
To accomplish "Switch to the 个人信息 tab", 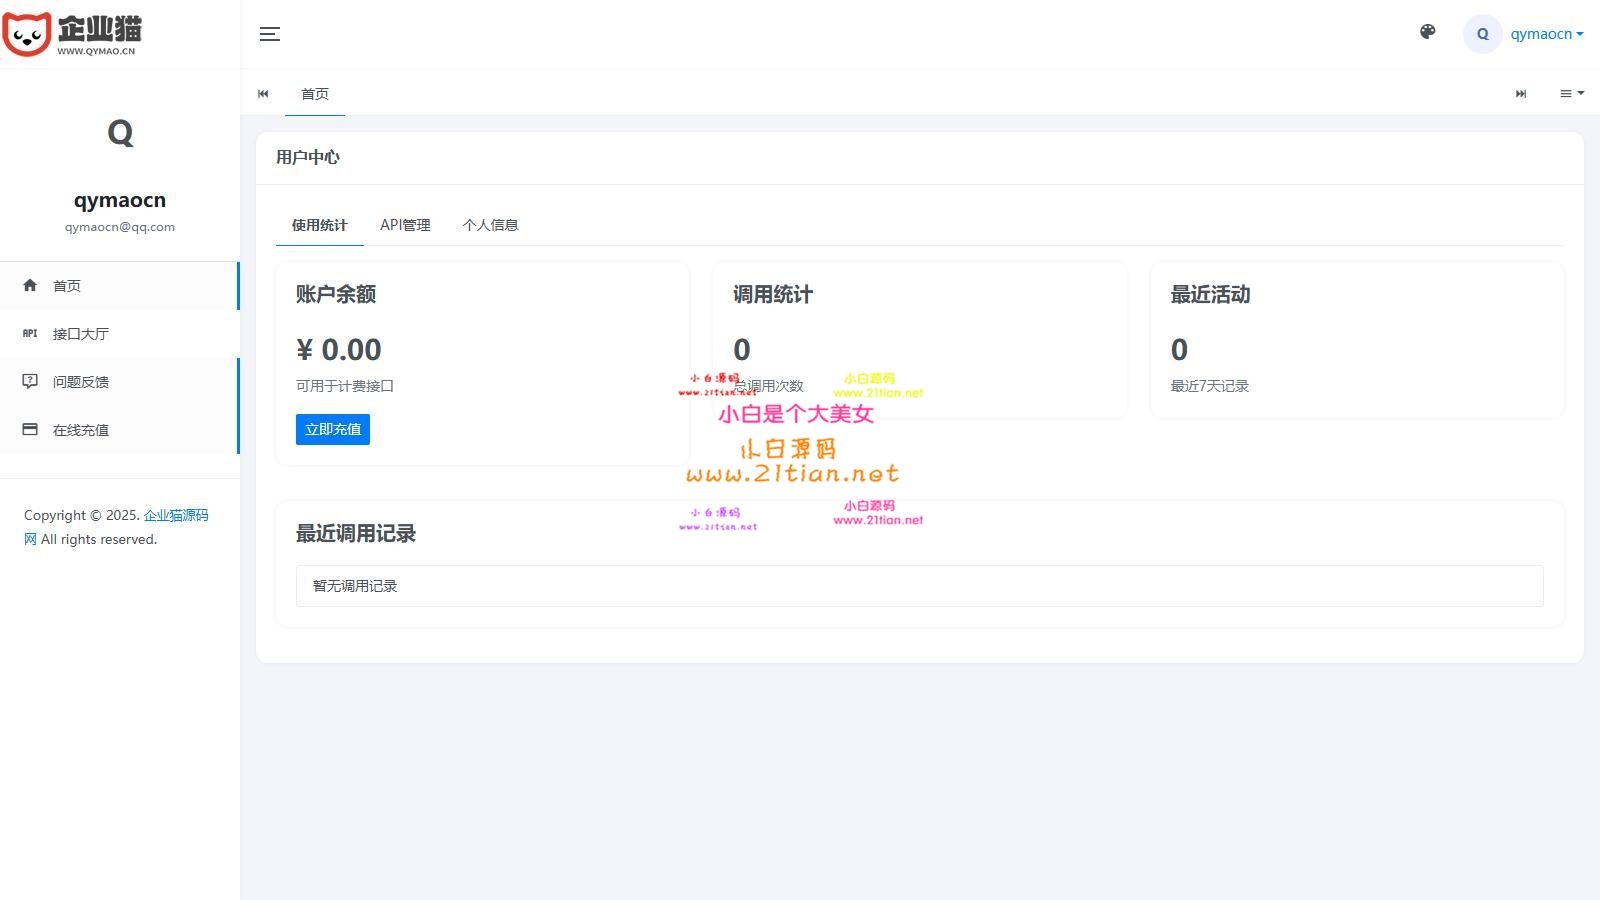I will (x=490, y=225).
